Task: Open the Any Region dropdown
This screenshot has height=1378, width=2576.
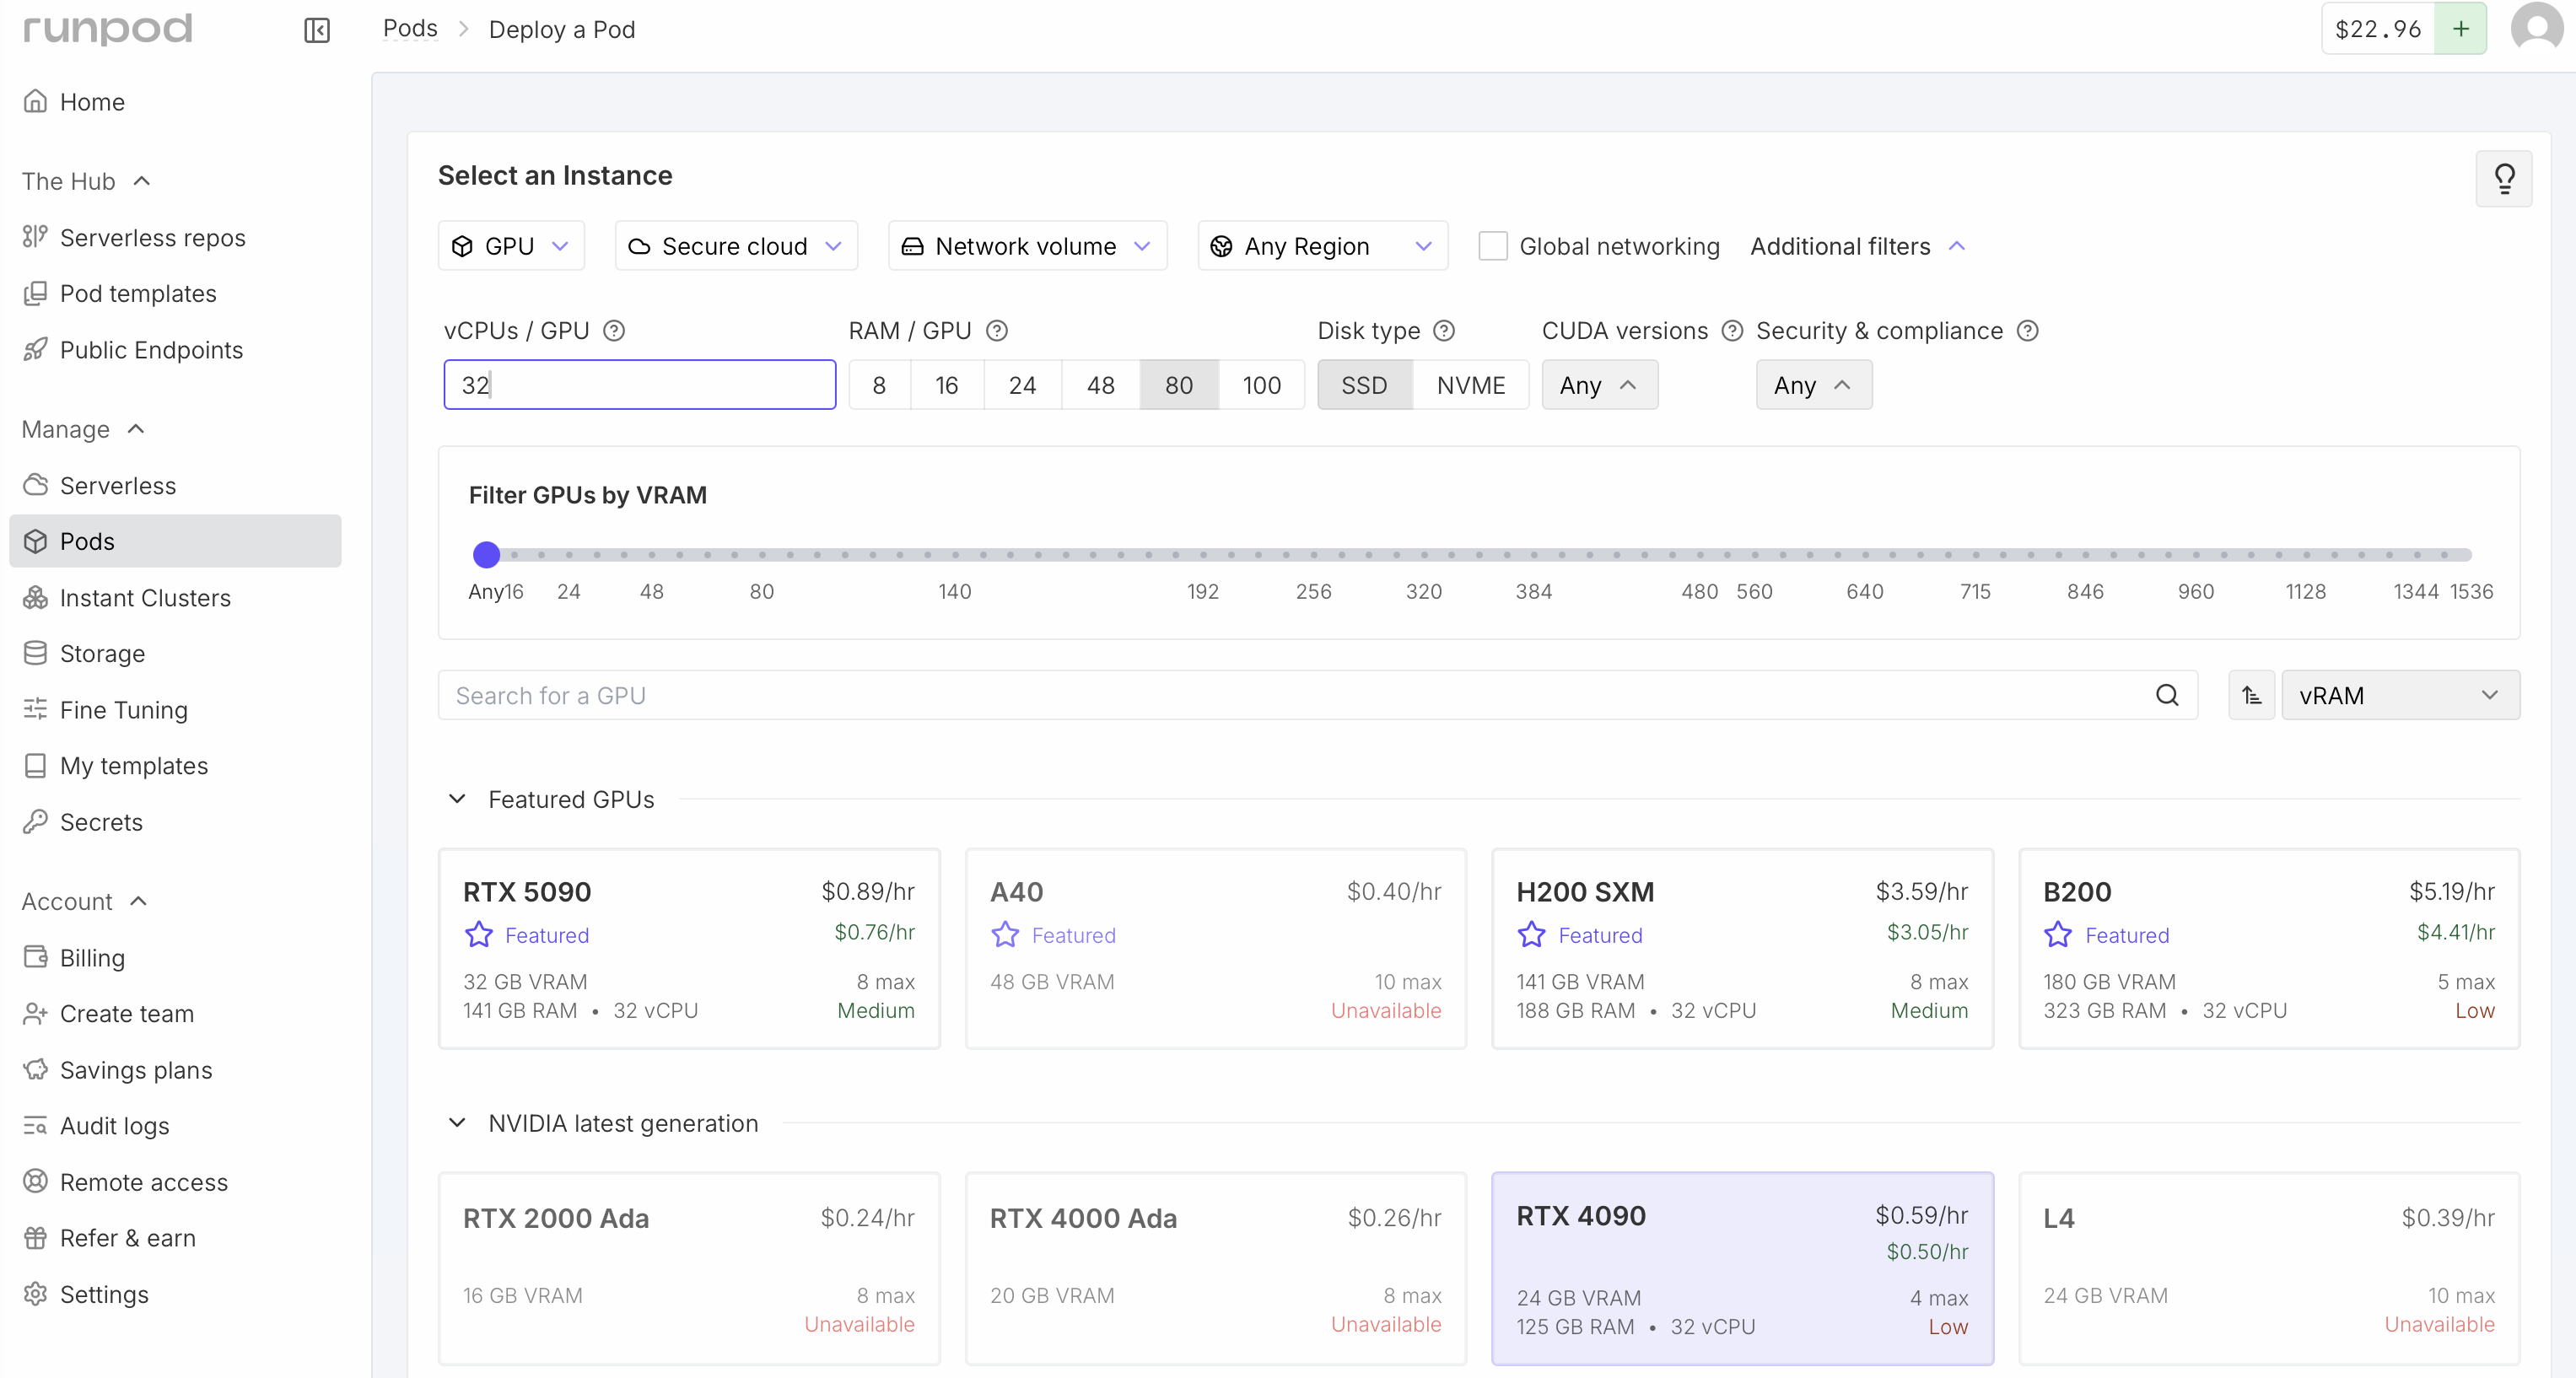Action: tap(1321, 246)
